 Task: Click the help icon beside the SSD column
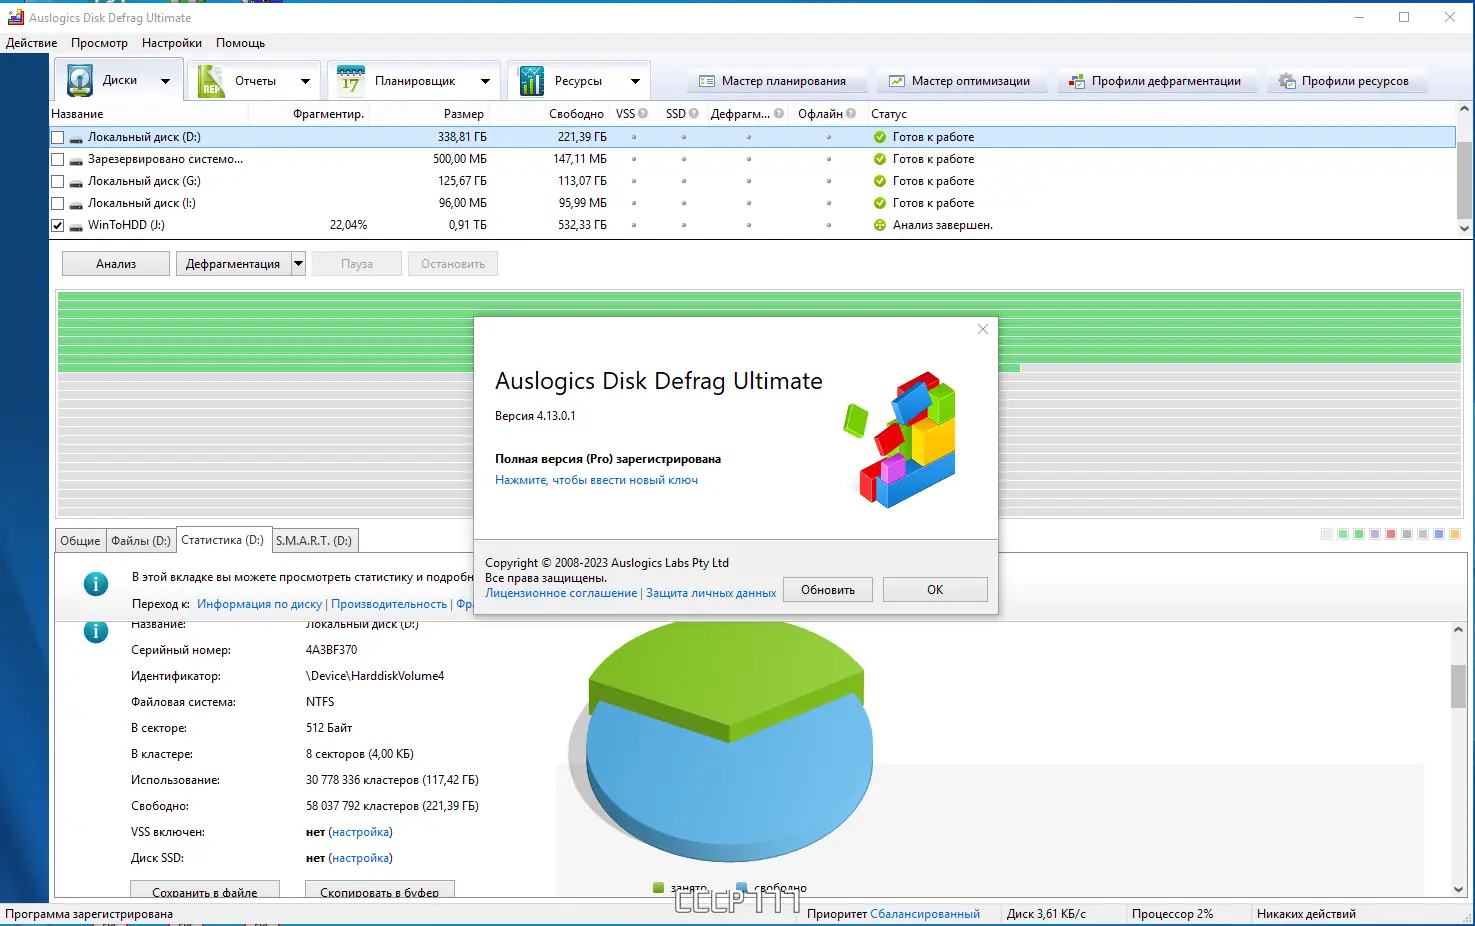(x=694, y=114)
